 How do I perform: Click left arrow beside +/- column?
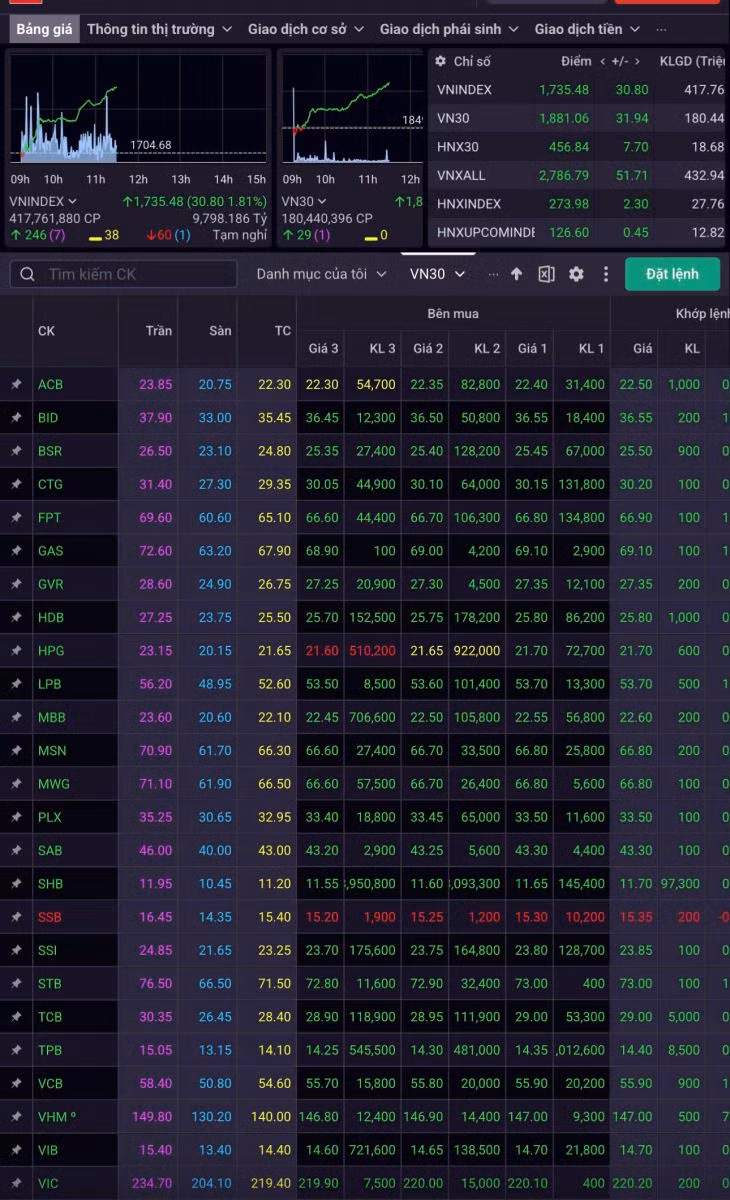point(602,62)
